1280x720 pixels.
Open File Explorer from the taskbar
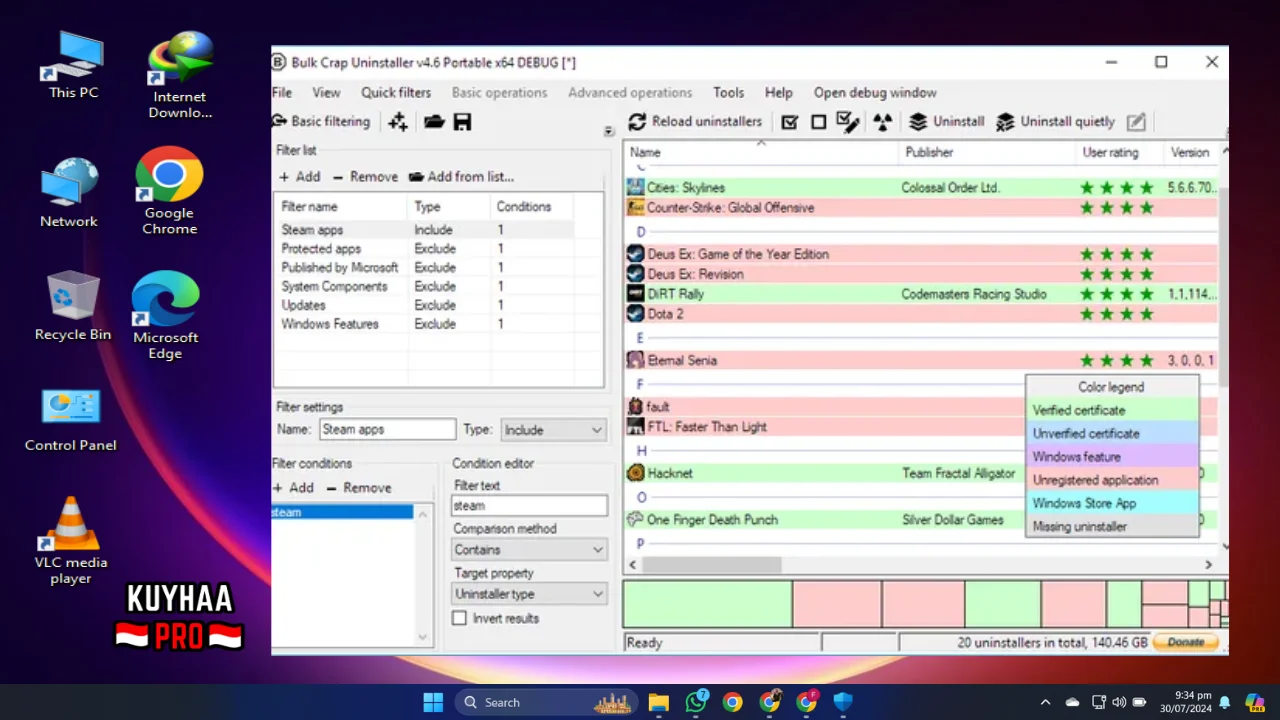(658, 702)
